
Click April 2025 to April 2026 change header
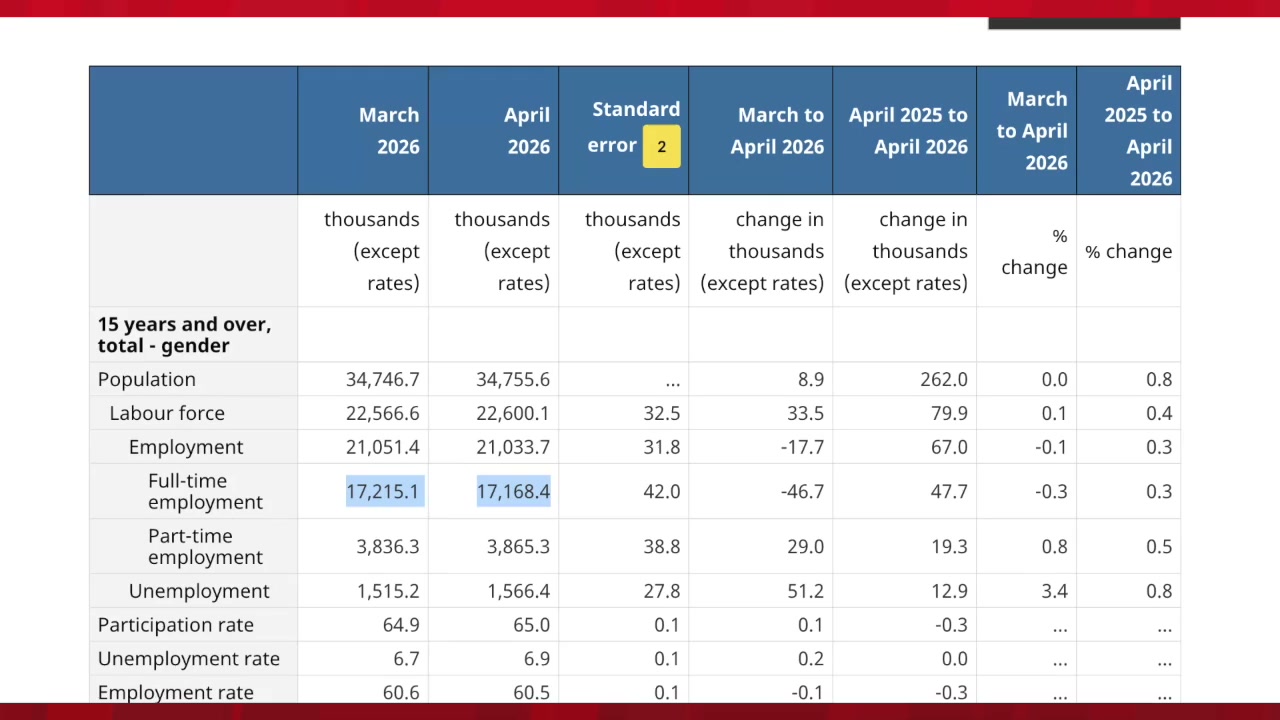pyautogui.click(x=904, y=131)
